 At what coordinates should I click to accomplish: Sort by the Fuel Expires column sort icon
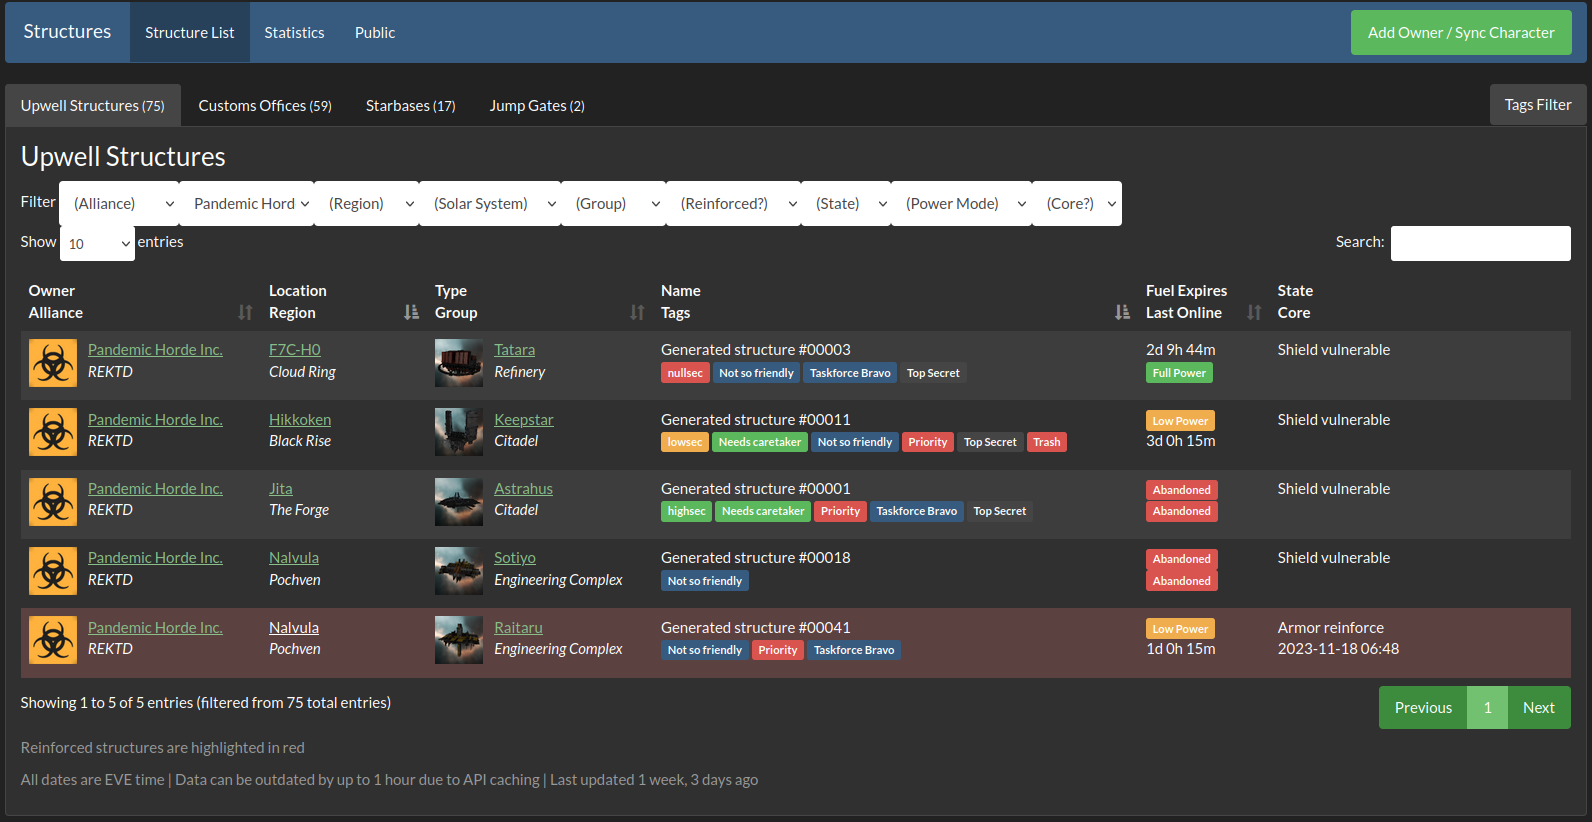point(1254,313)
